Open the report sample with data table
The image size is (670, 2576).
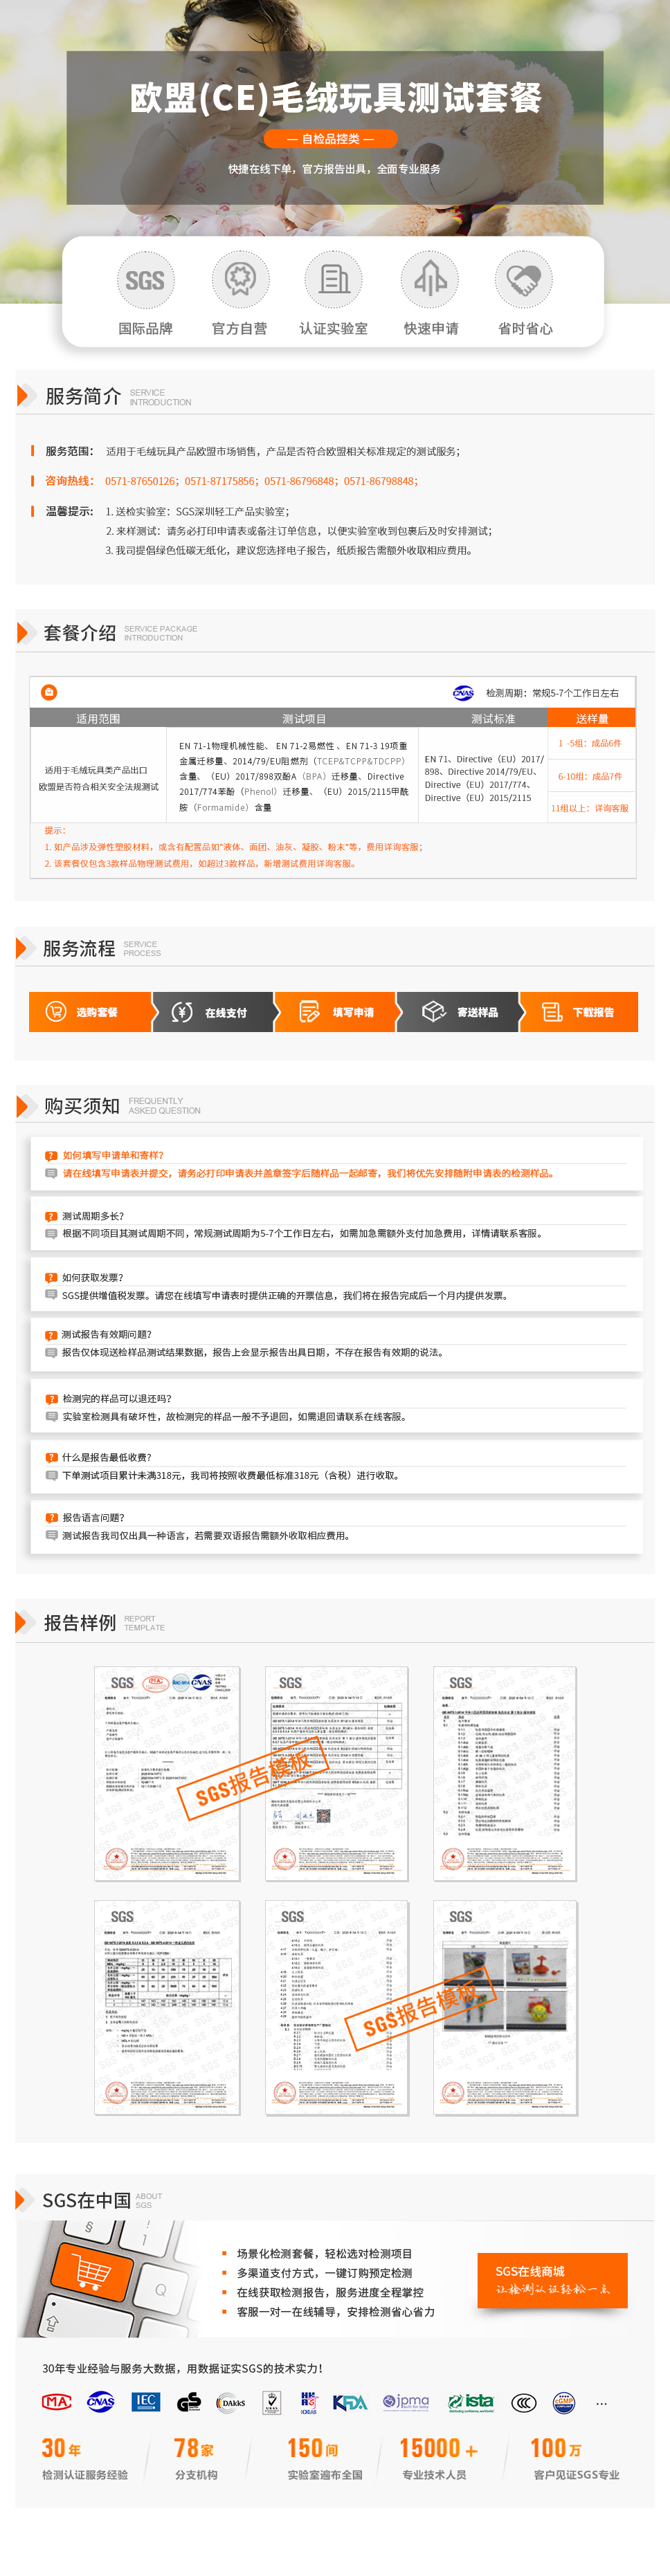point(167,2008)
